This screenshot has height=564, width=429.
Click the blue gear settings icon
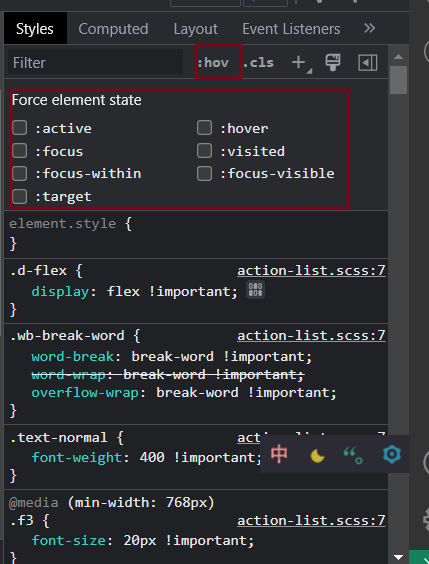(392, 454)
